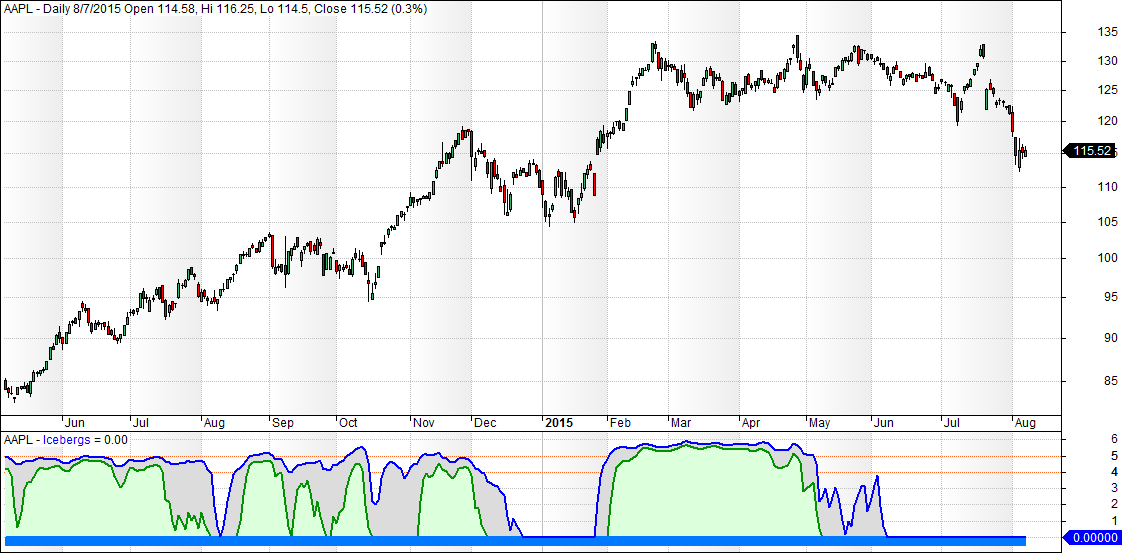Click the 135 price axis label
1122x553 pixels.
[1080, 32]
